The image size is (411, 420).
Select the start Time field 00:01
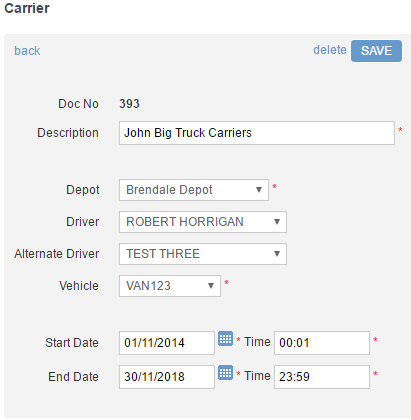pos(322,343)
